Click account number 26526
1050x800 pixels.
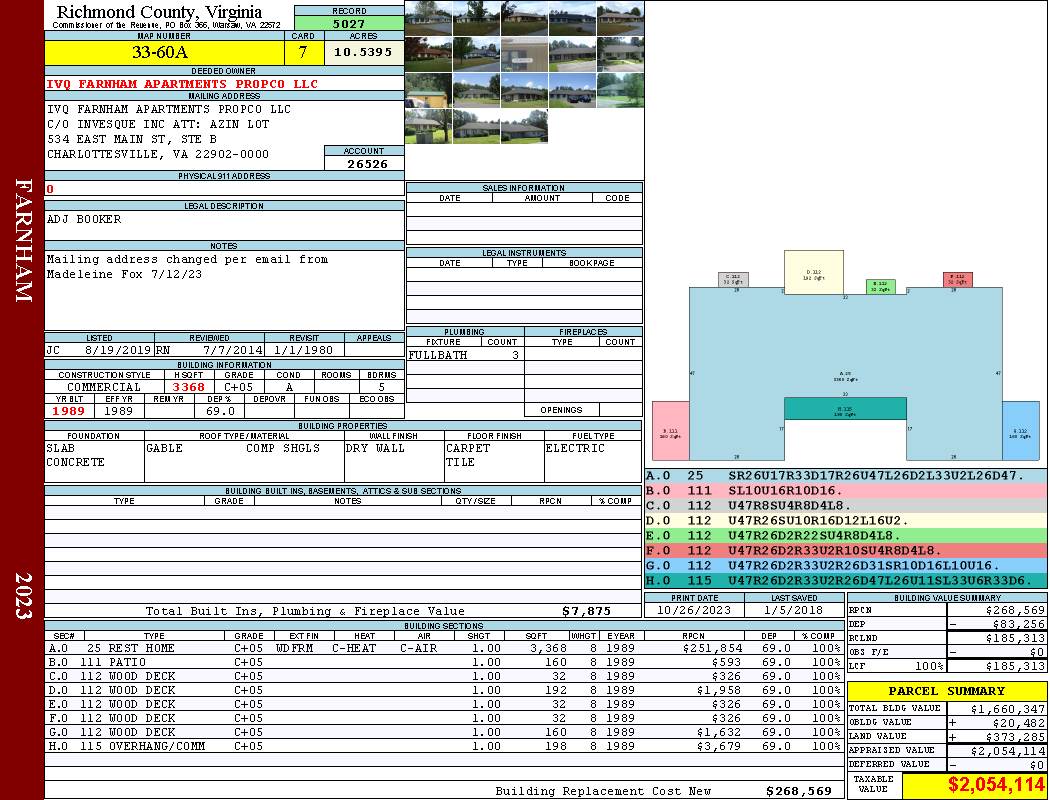(x=367, y=163)
